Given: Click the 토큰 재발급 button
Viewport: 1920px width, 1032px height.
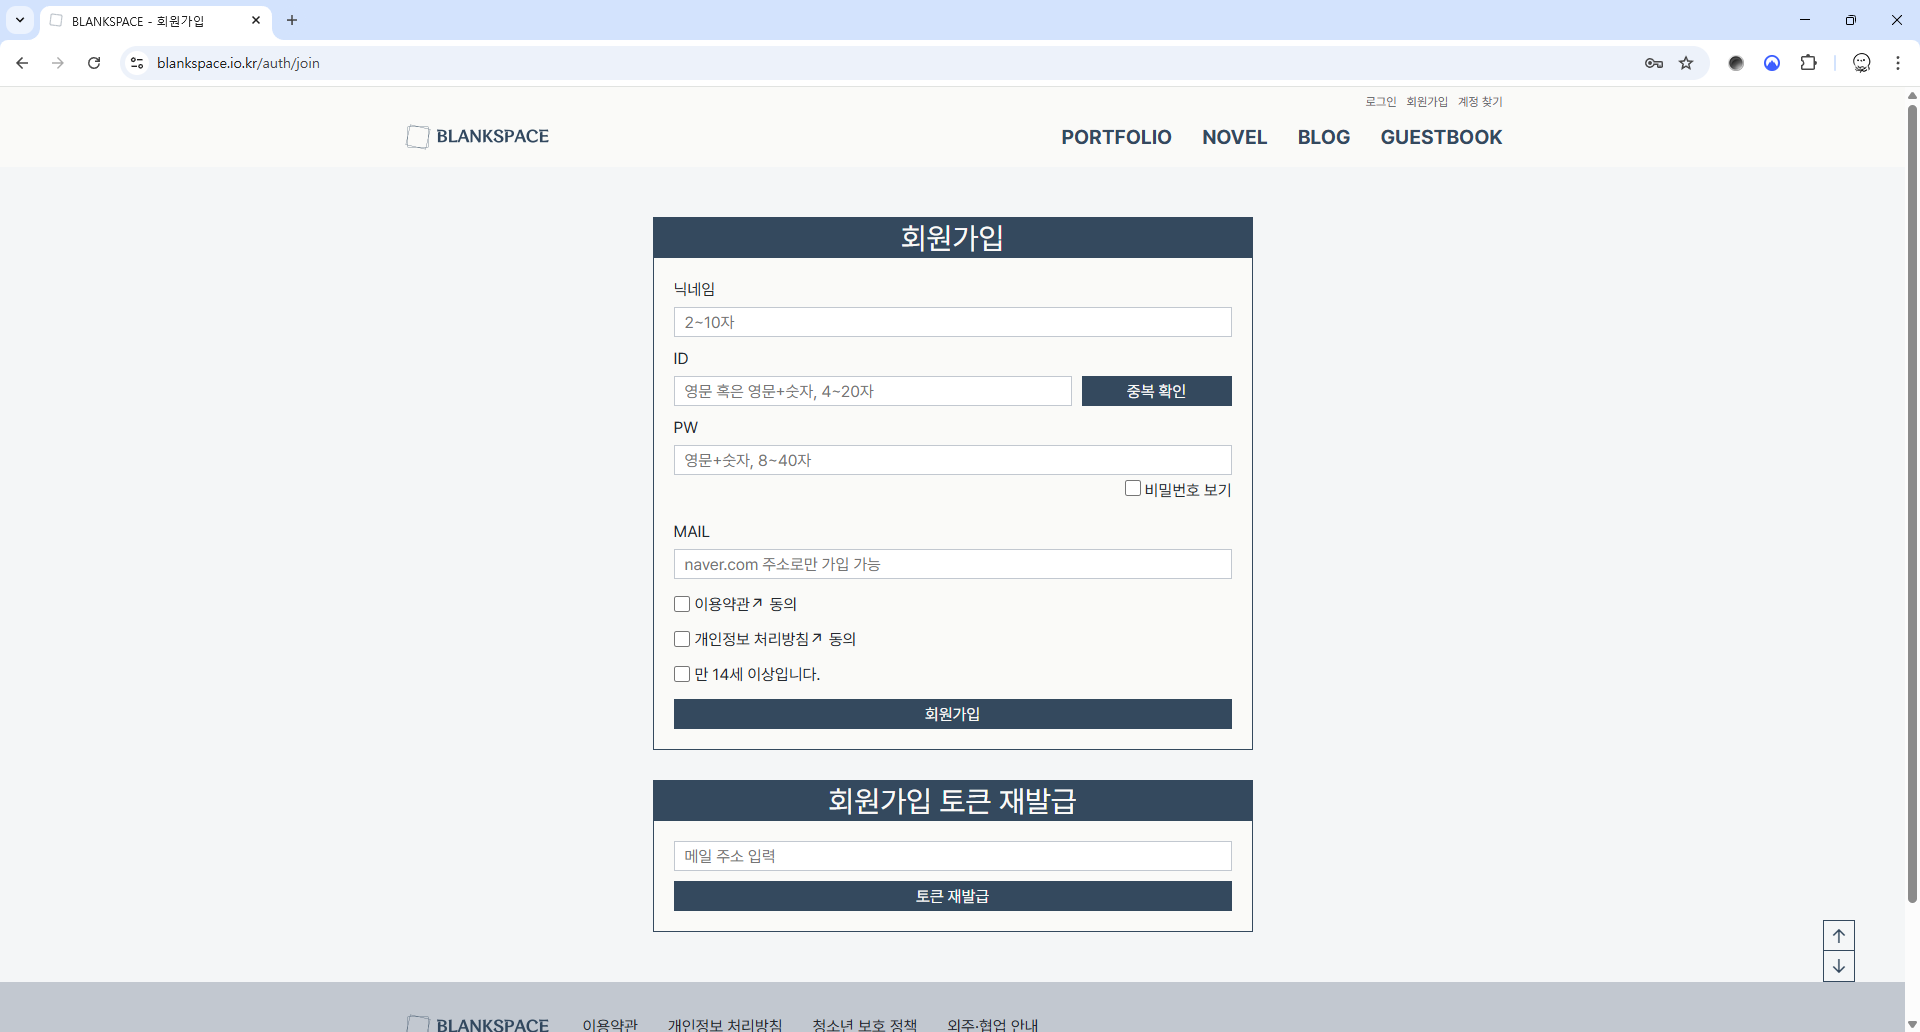Looking at the screenshot, I should [x=952, y=896].
